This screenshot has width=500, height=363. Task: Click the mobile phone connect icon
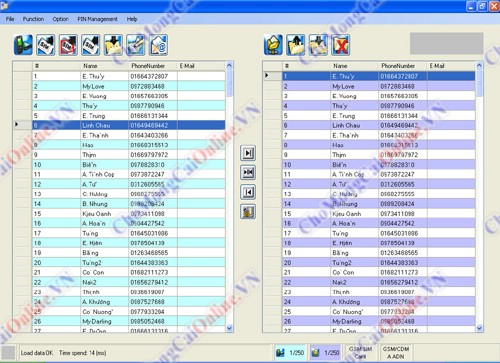(x=23, y=45)
